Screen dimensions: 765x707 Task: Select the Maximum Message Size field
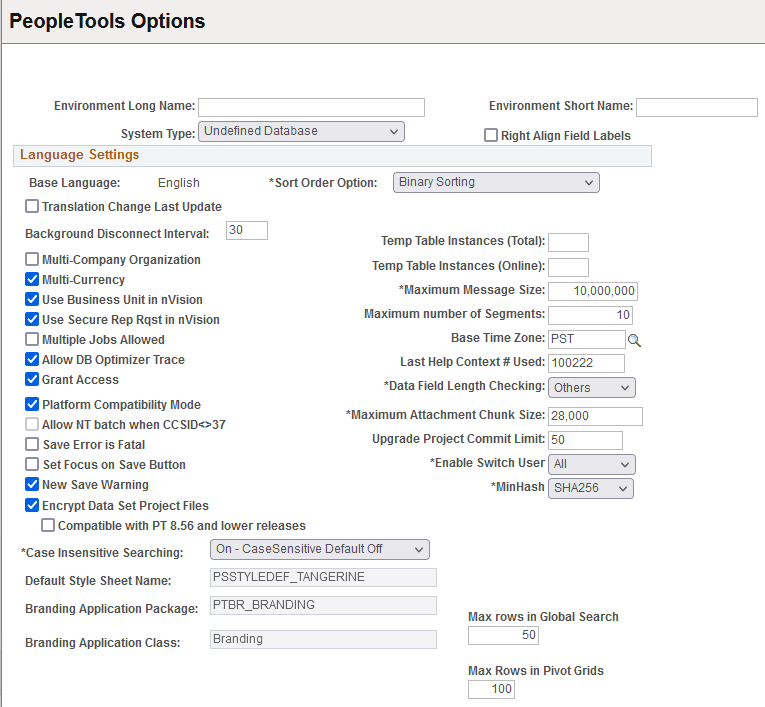click(x=593, y=291)
